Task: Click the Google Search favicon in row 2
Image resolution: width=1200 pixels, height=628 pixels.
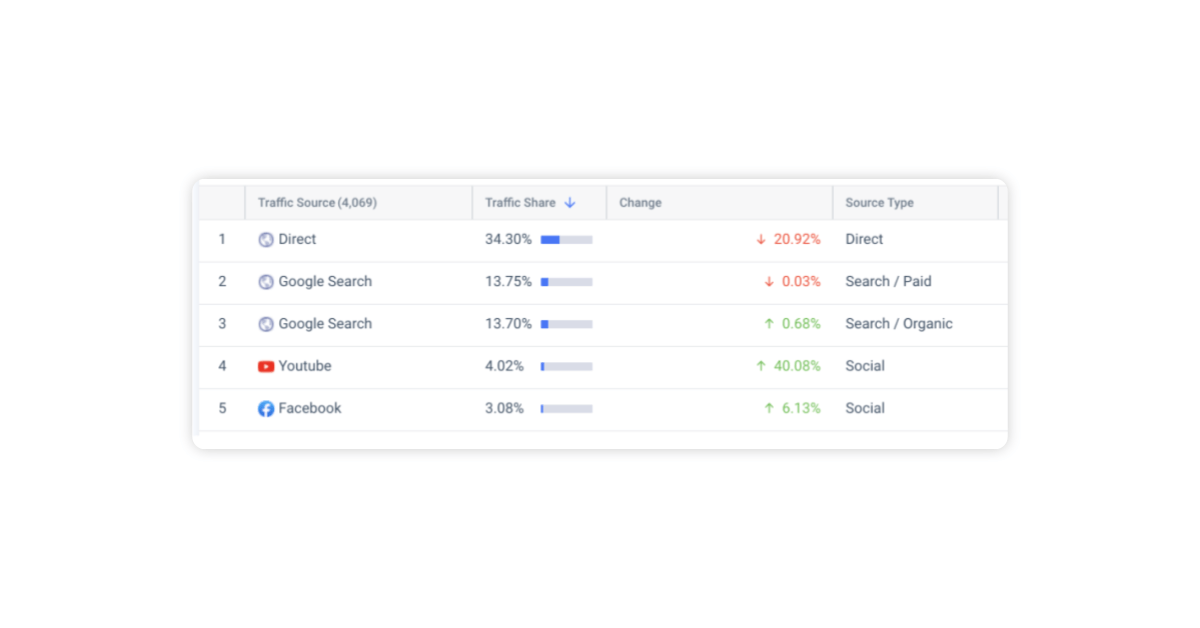Action: pos(266,282)
